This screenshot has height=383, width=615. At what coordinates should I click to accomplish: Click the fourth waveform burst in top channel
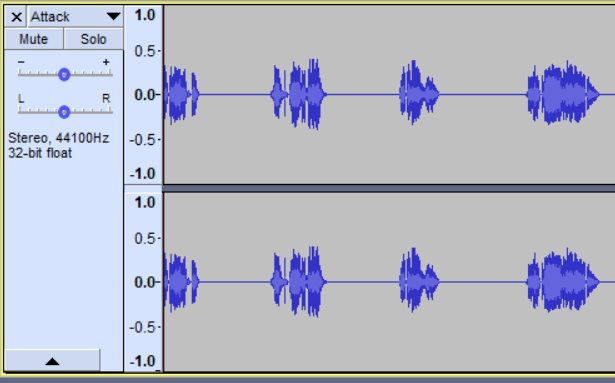tap(563, 93)
